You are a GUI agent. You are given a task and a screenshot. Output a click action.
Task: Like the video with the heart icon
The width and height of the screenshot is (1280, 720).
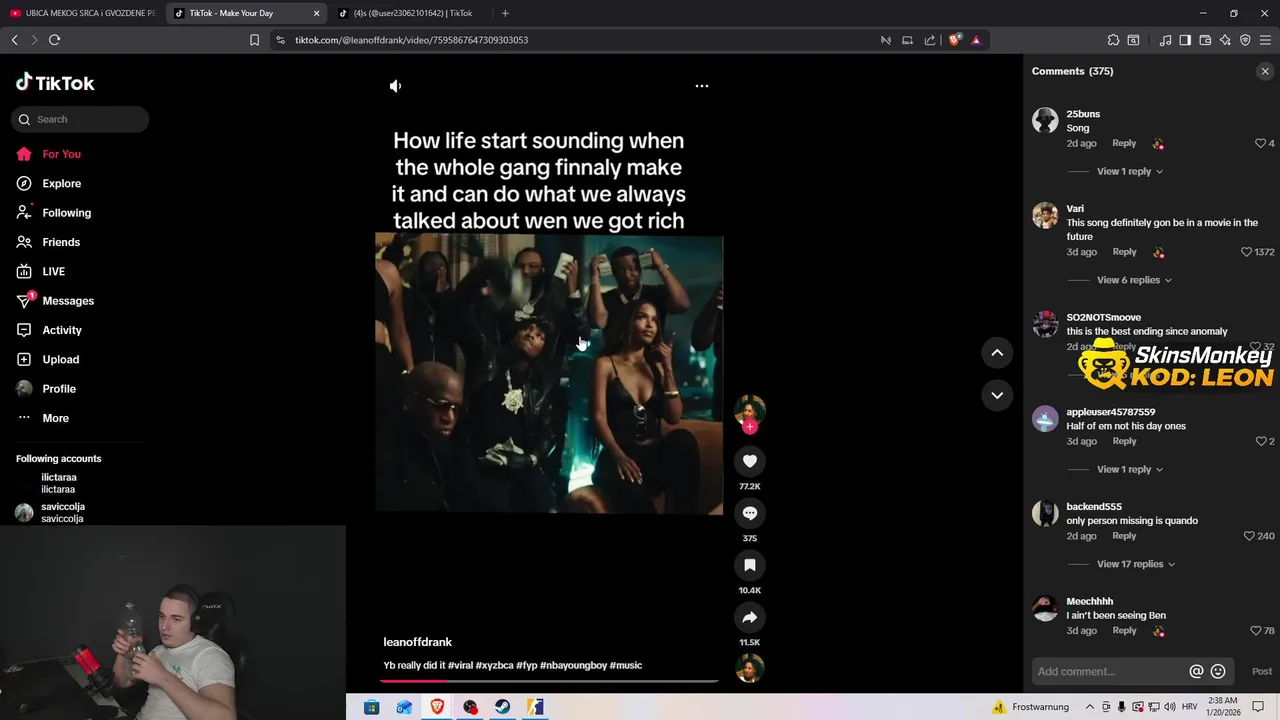(750, 461)
